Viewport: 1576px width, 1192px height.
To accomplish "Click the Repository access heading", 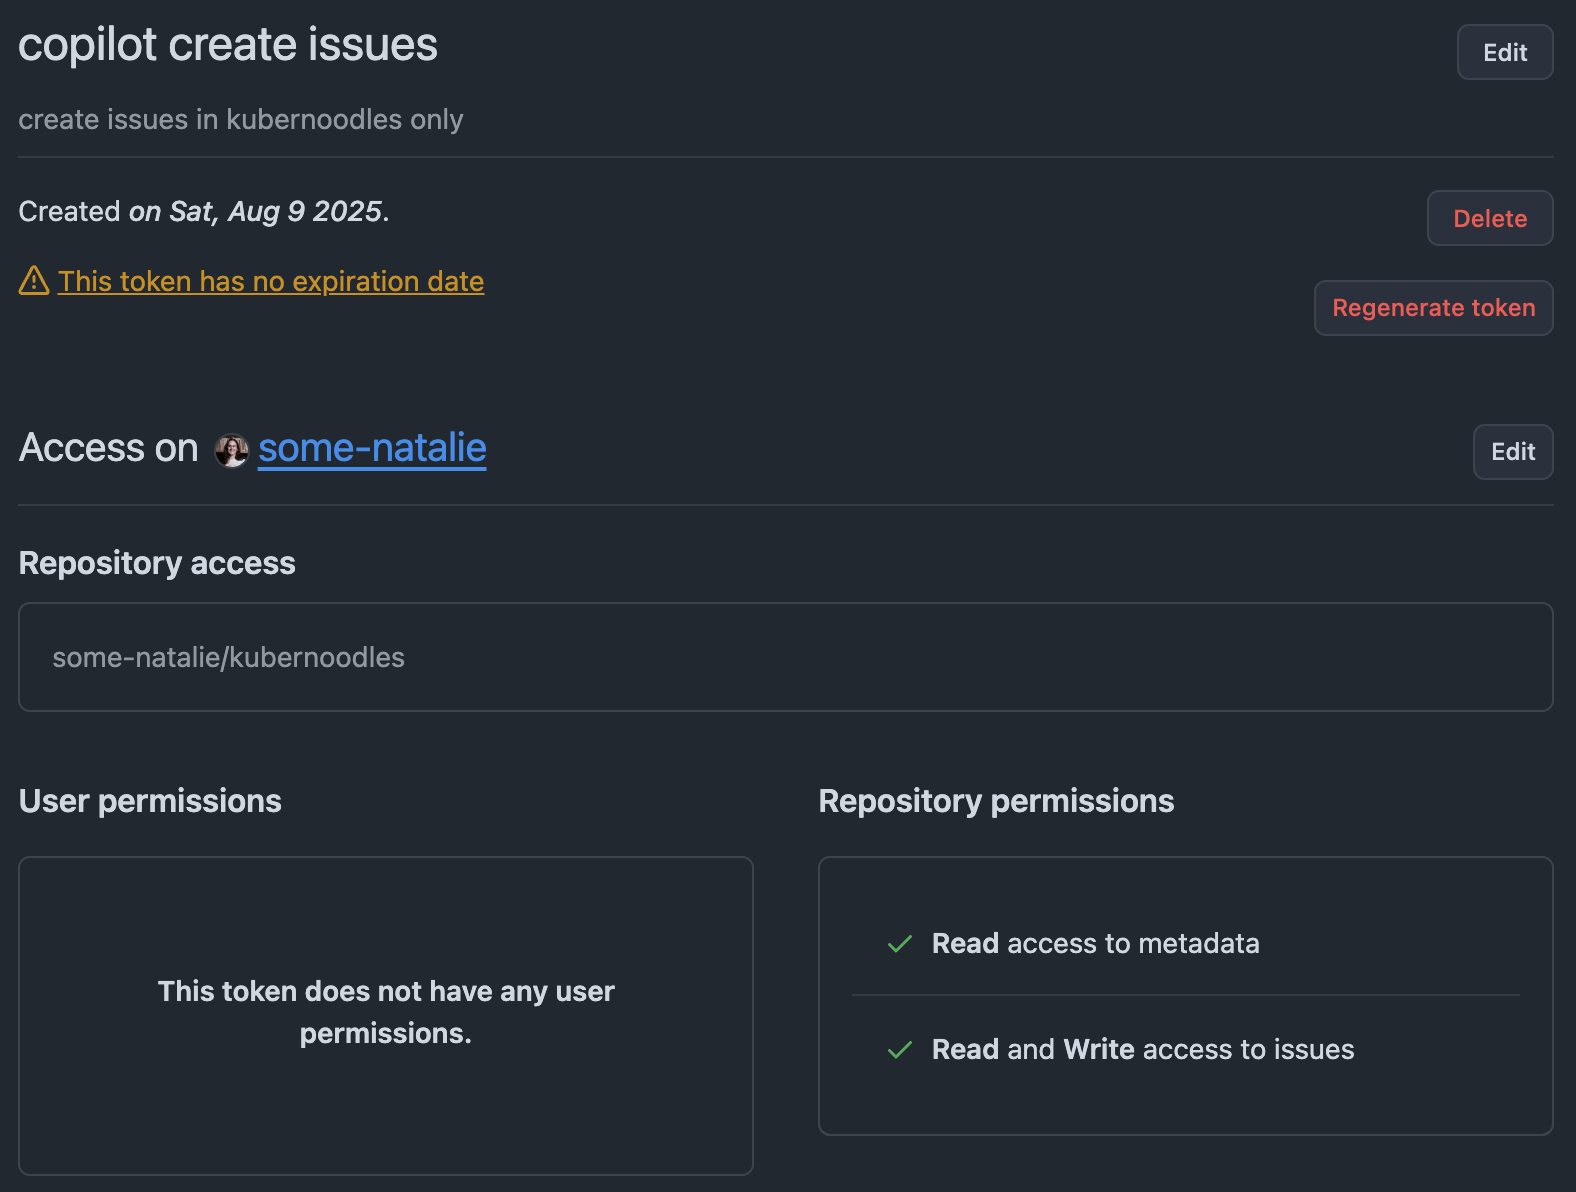I will (157, 563).
